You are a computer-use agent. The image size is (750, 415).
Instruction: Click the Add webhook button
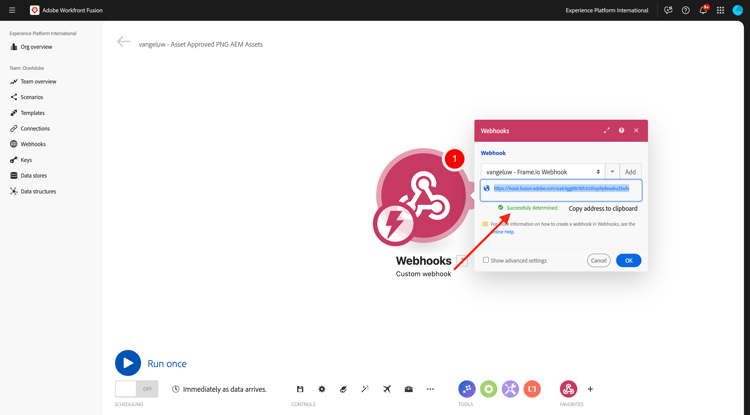pos(630,172)
